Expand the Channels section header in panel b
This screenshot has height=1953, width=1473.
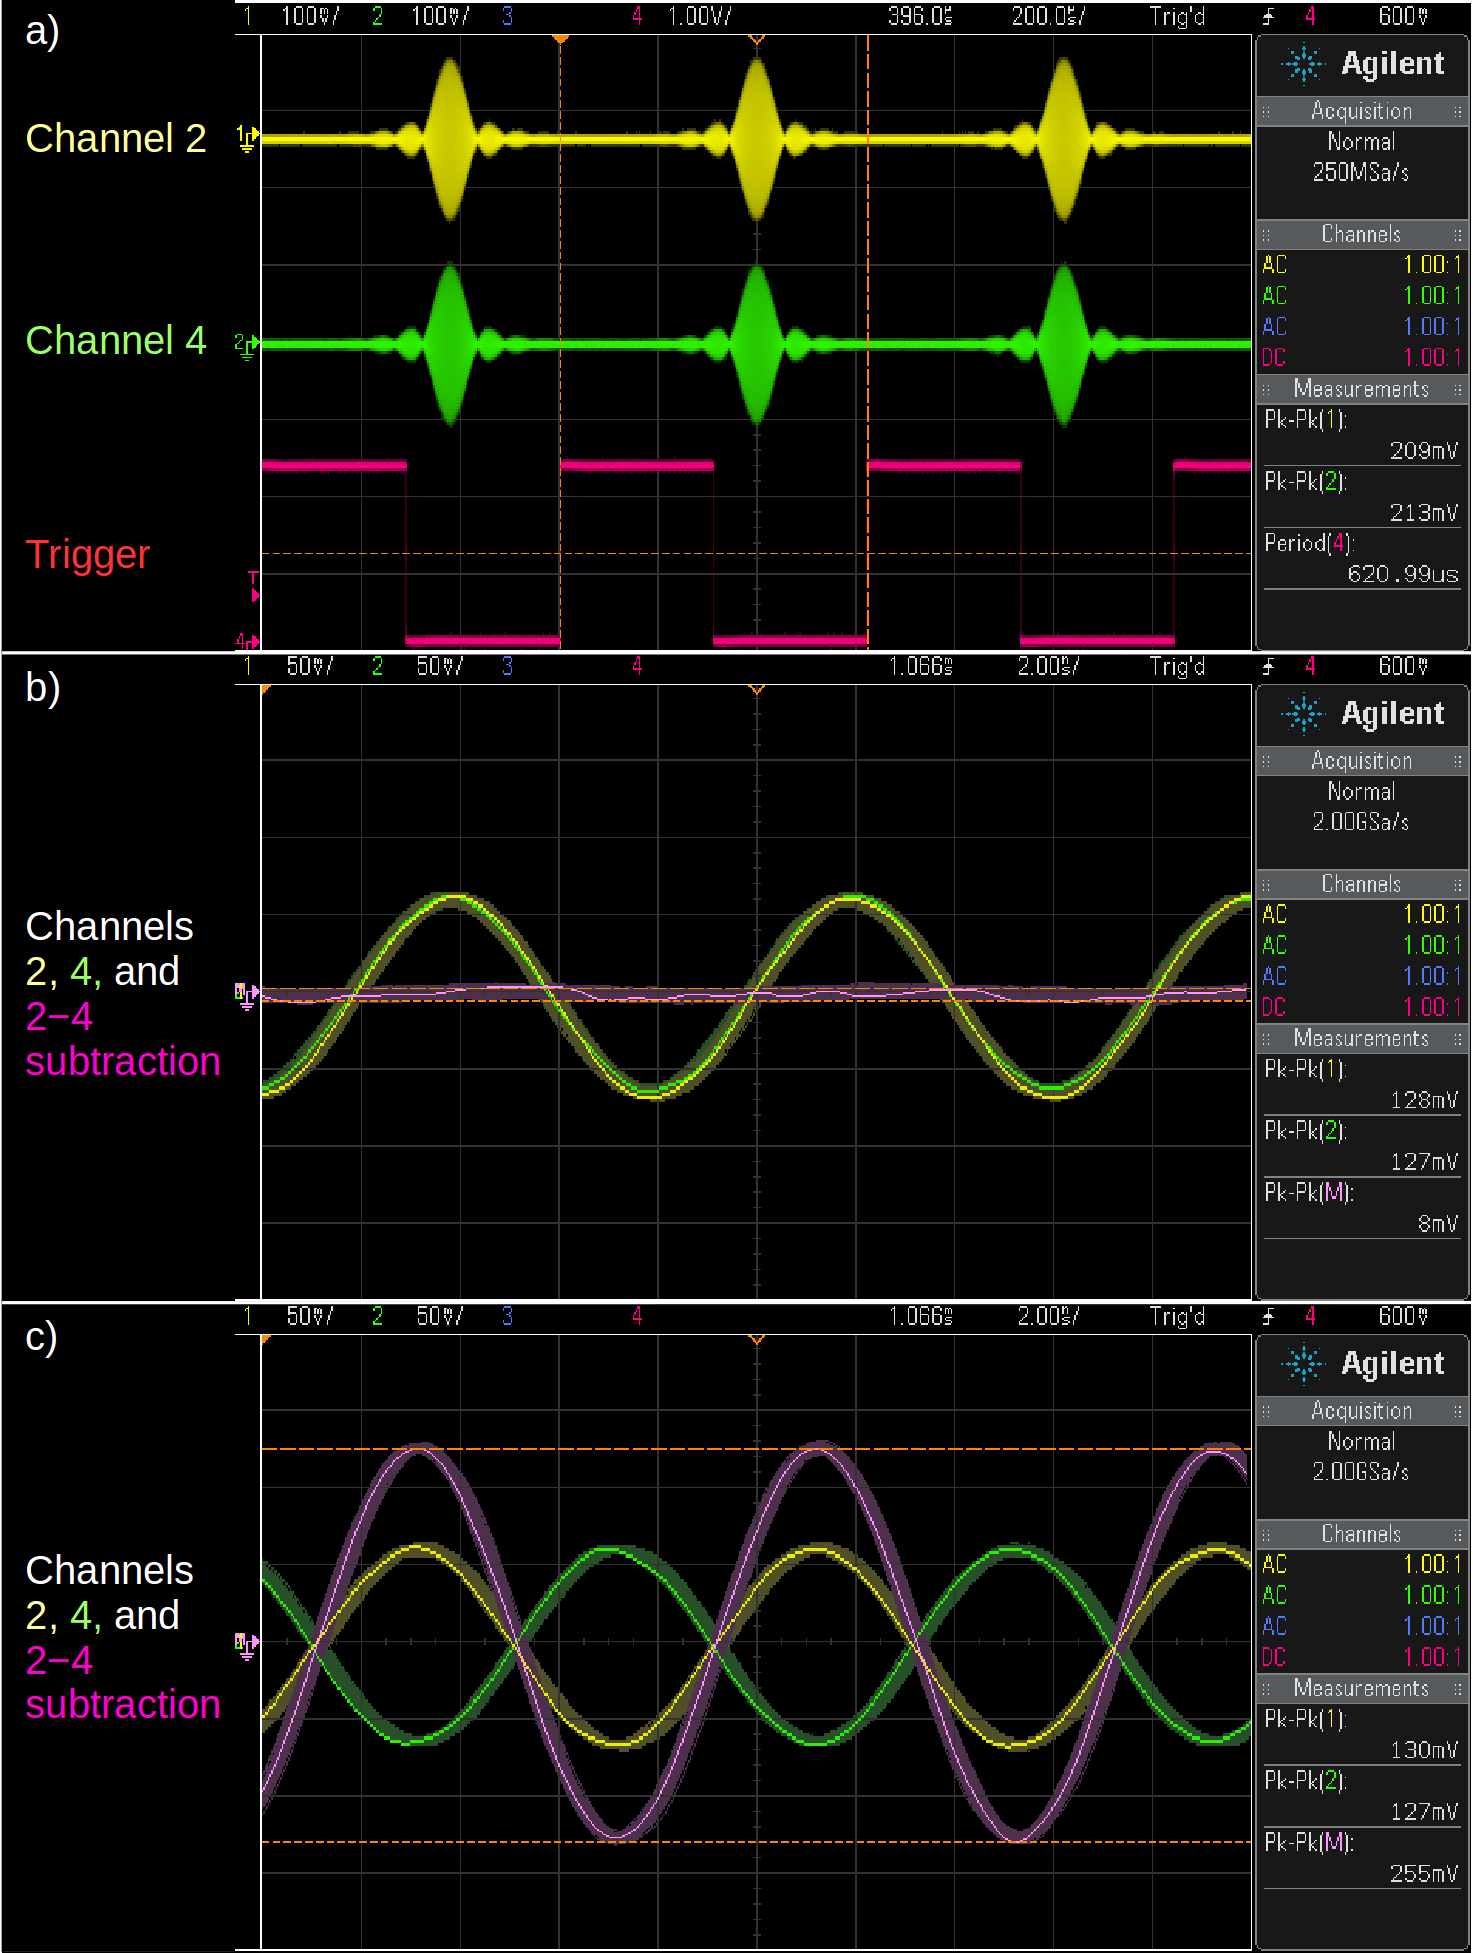[x=1361, y=884]
